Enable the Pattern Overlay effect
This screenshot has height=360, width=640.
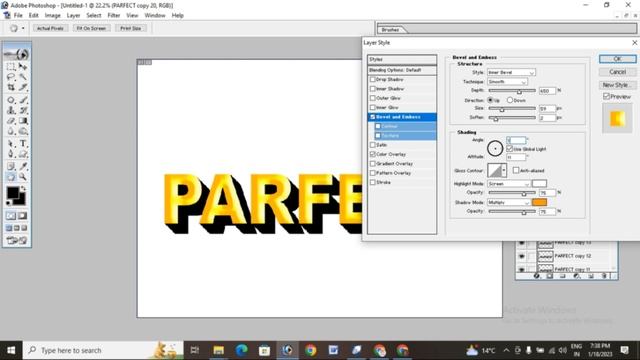point(372,173)
